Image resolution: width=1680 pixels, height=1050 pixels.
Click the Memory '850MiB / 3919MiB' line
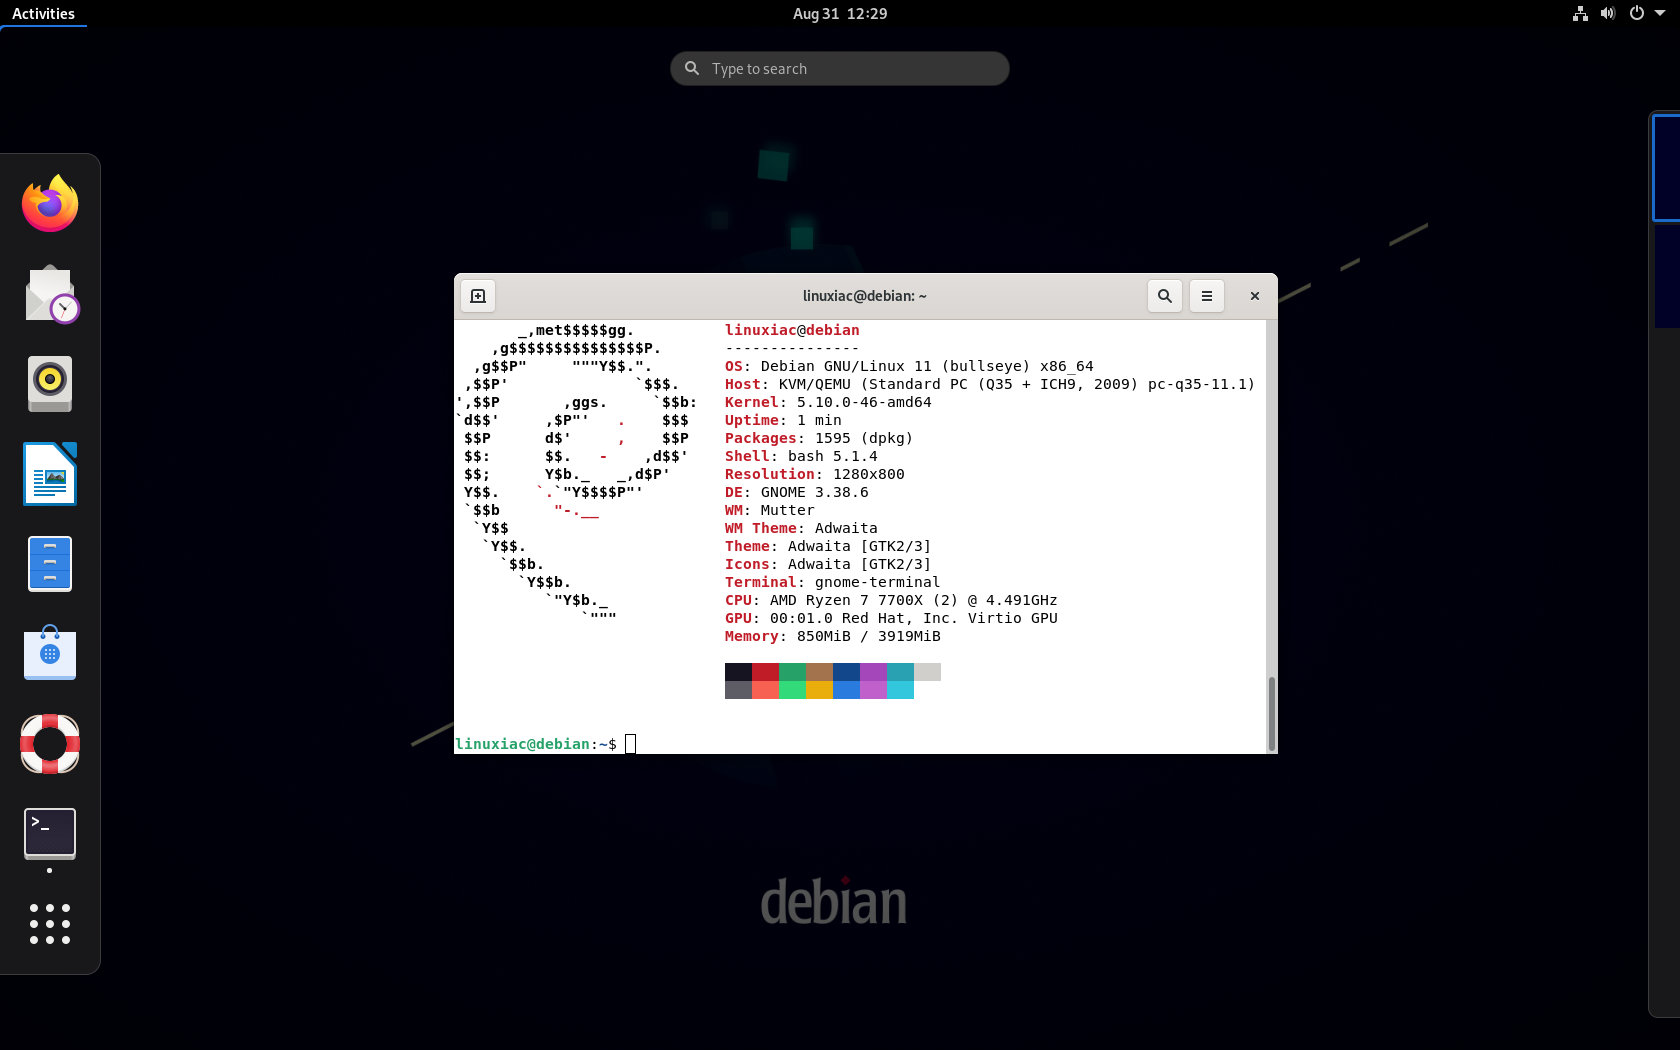click(x=833, y=637)
